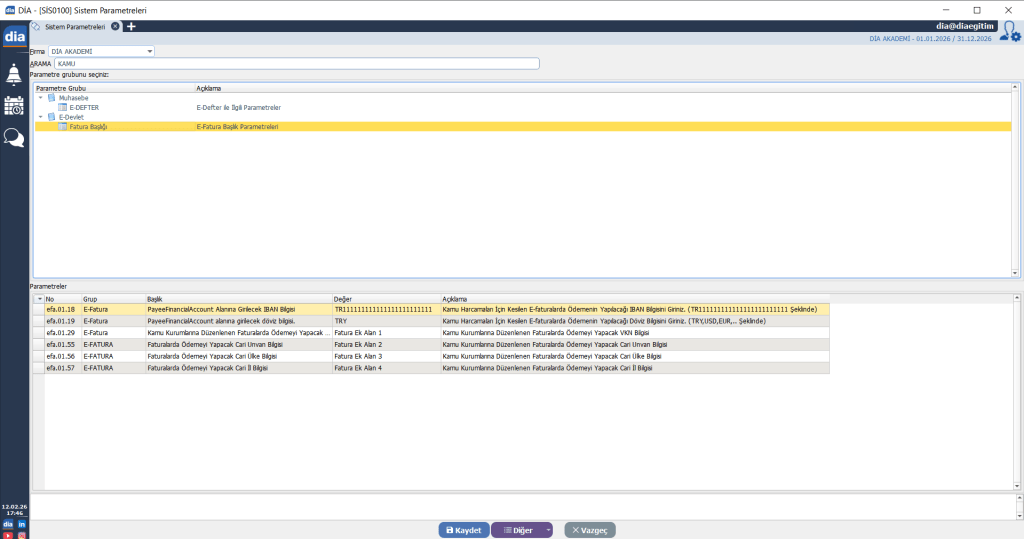Open the calendar icon in sidebar
The width and height of the screenshot is (1024, 539).
coord(14,106)
